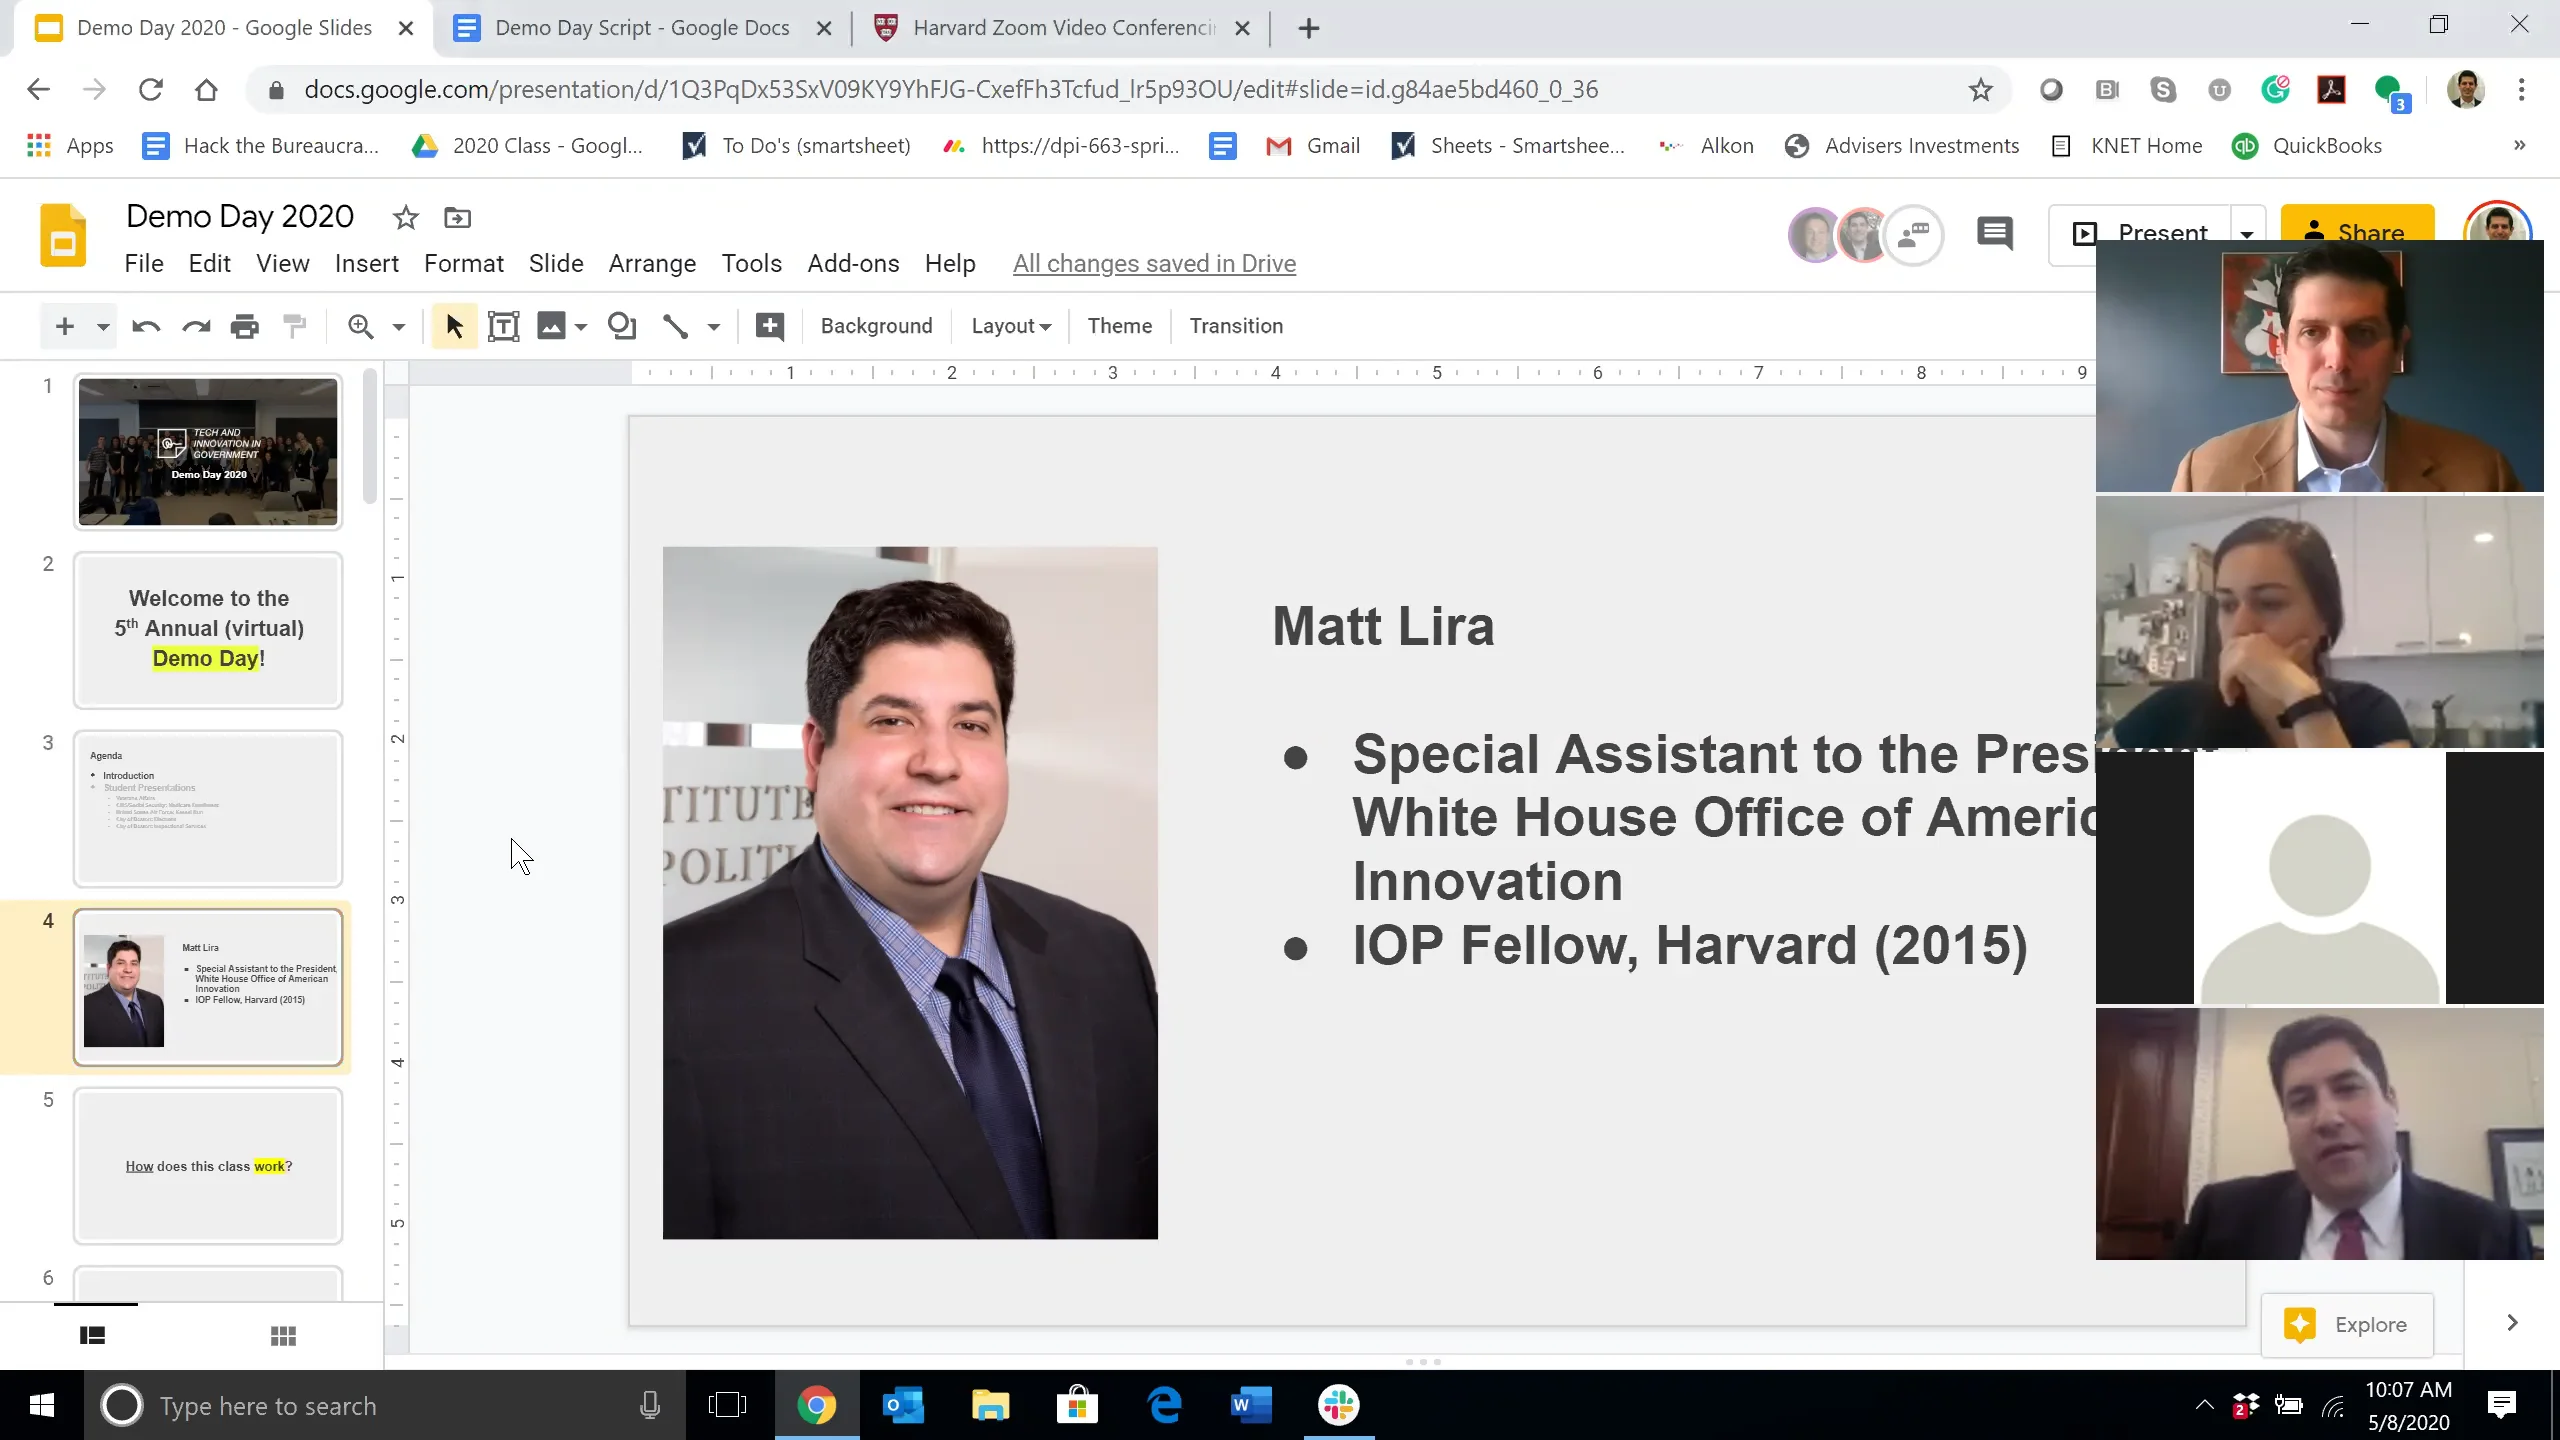Click the IOP Fellow, Harvard (2015) bullet

1689,945
